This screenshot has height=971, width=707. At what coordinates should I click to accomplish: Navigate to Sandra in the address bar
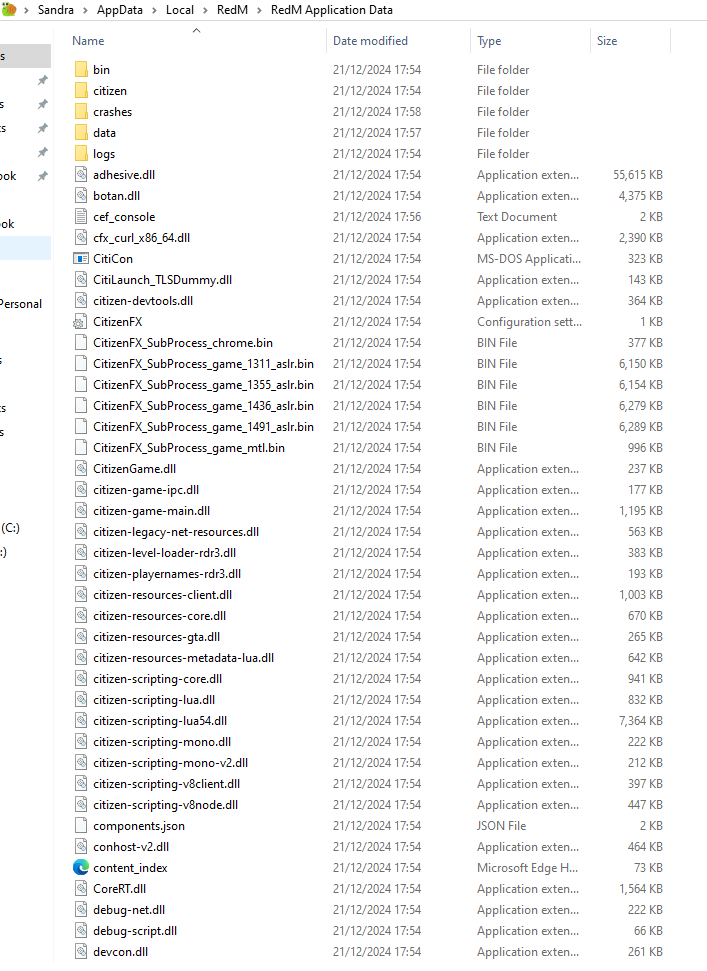coord(56,10)
